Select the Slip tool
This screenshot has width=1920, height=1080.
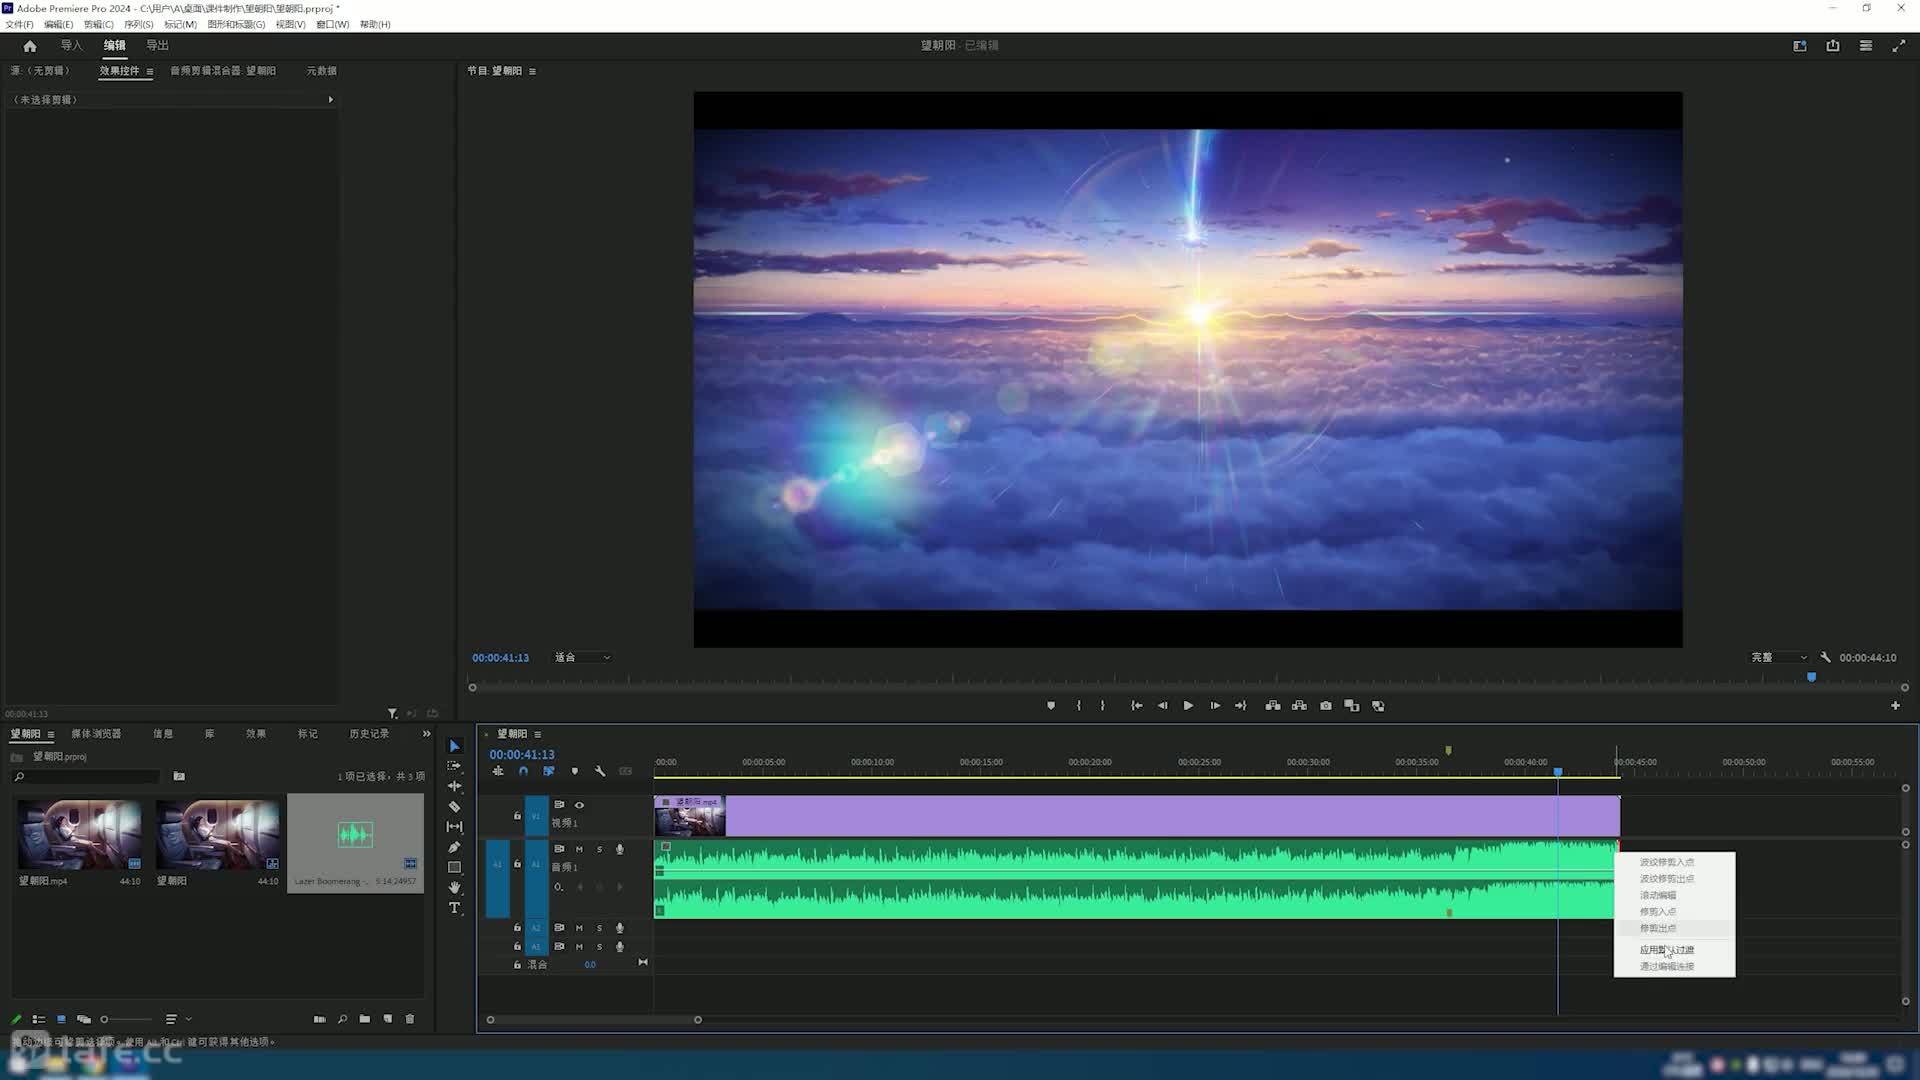point(454,827)
